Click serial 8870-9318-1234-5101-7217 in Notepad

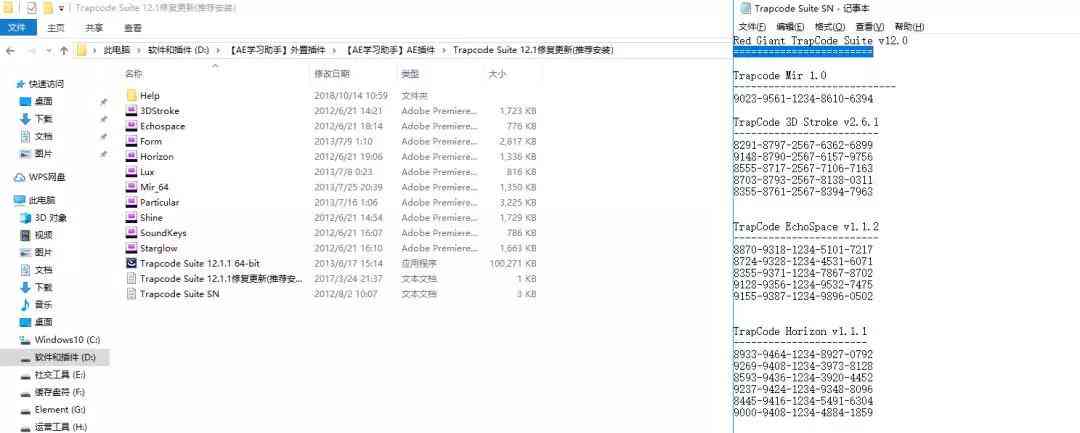[803, 250]
